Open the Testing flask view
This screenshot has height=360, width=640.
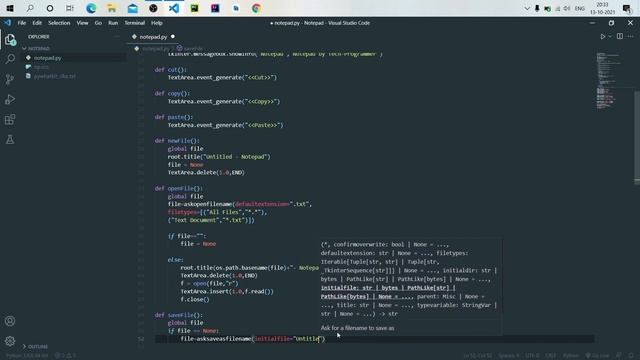point(10,140)
